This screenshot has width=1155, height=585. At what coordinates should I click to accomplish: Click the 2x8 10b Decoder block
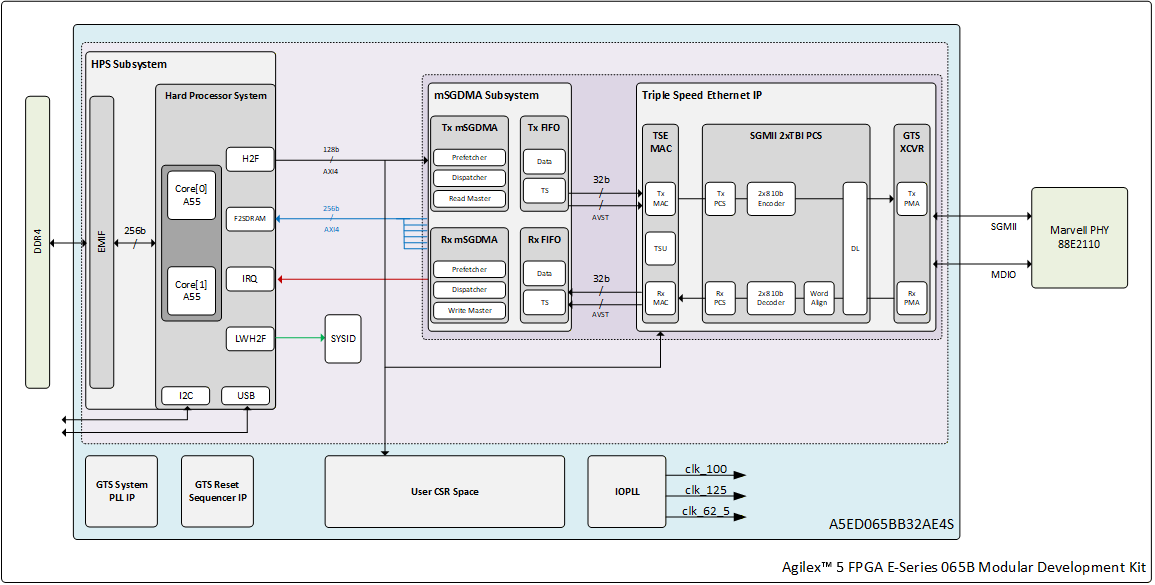click(x=771, y=298)
